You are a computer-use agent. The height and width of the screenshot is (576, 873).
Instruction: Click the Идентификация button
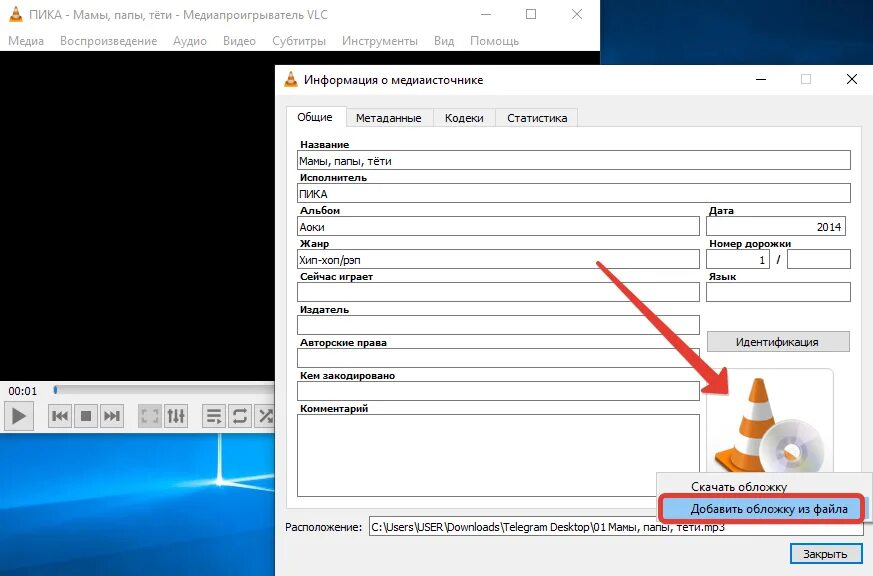click(778, 342)
